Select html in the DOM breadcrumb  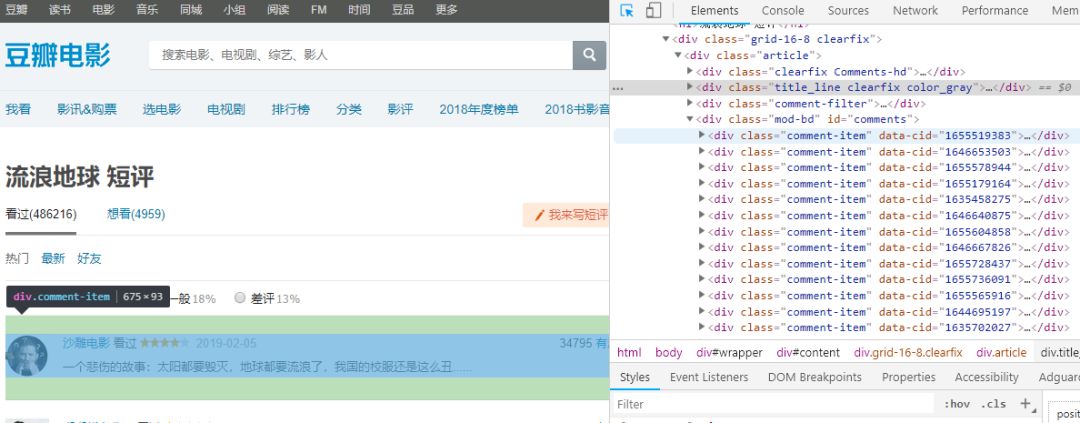point(629,352)
